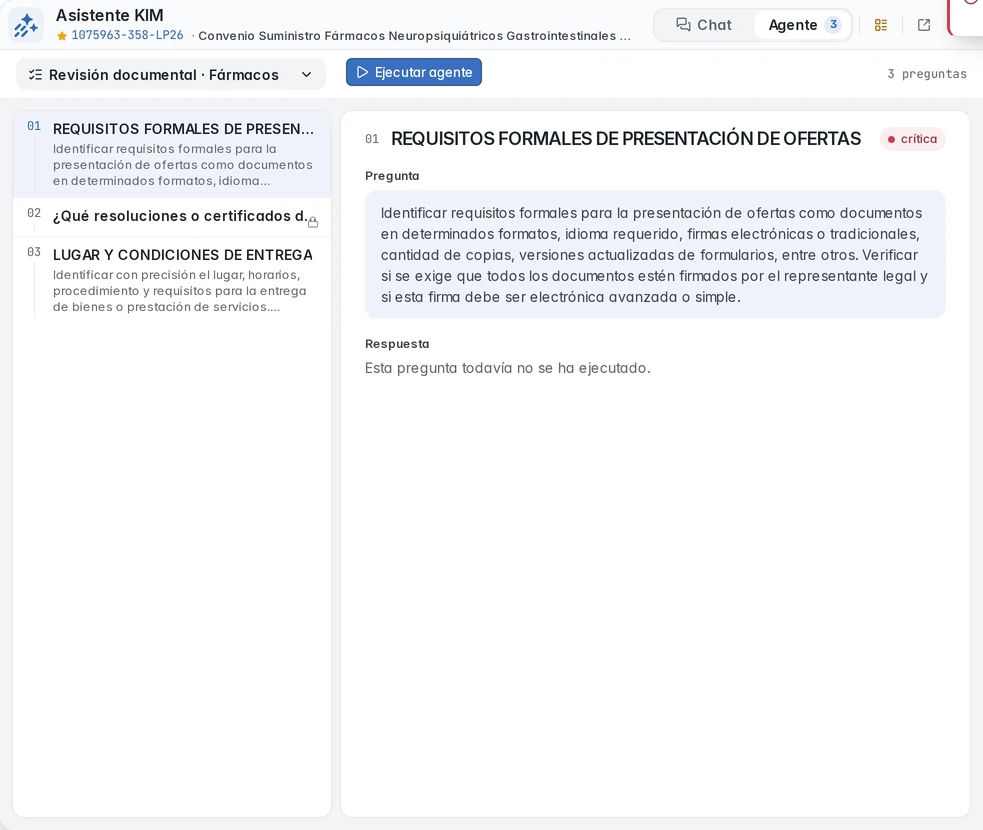The height and width of the screenshot is (830, 983).
Task: Open assistant in new window icon
Action: pyautogui.click(x=923, y=25)
